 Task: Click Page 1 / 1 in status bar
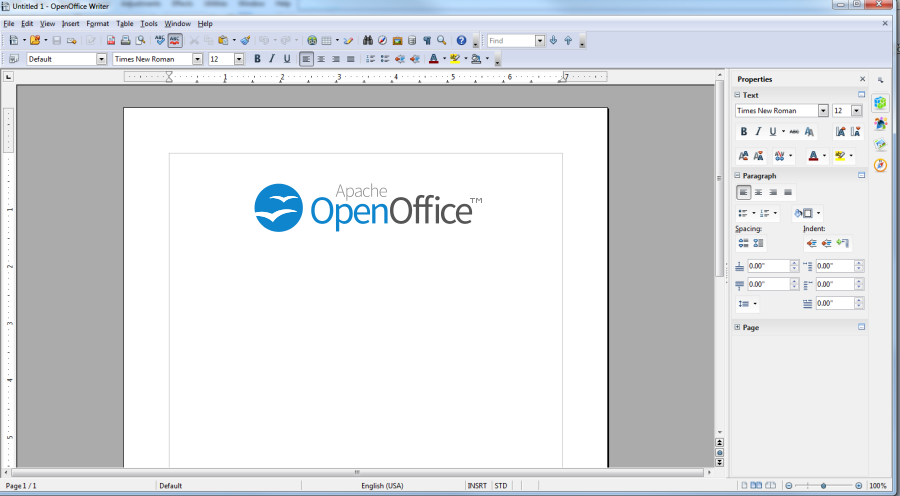click(21, 486)
